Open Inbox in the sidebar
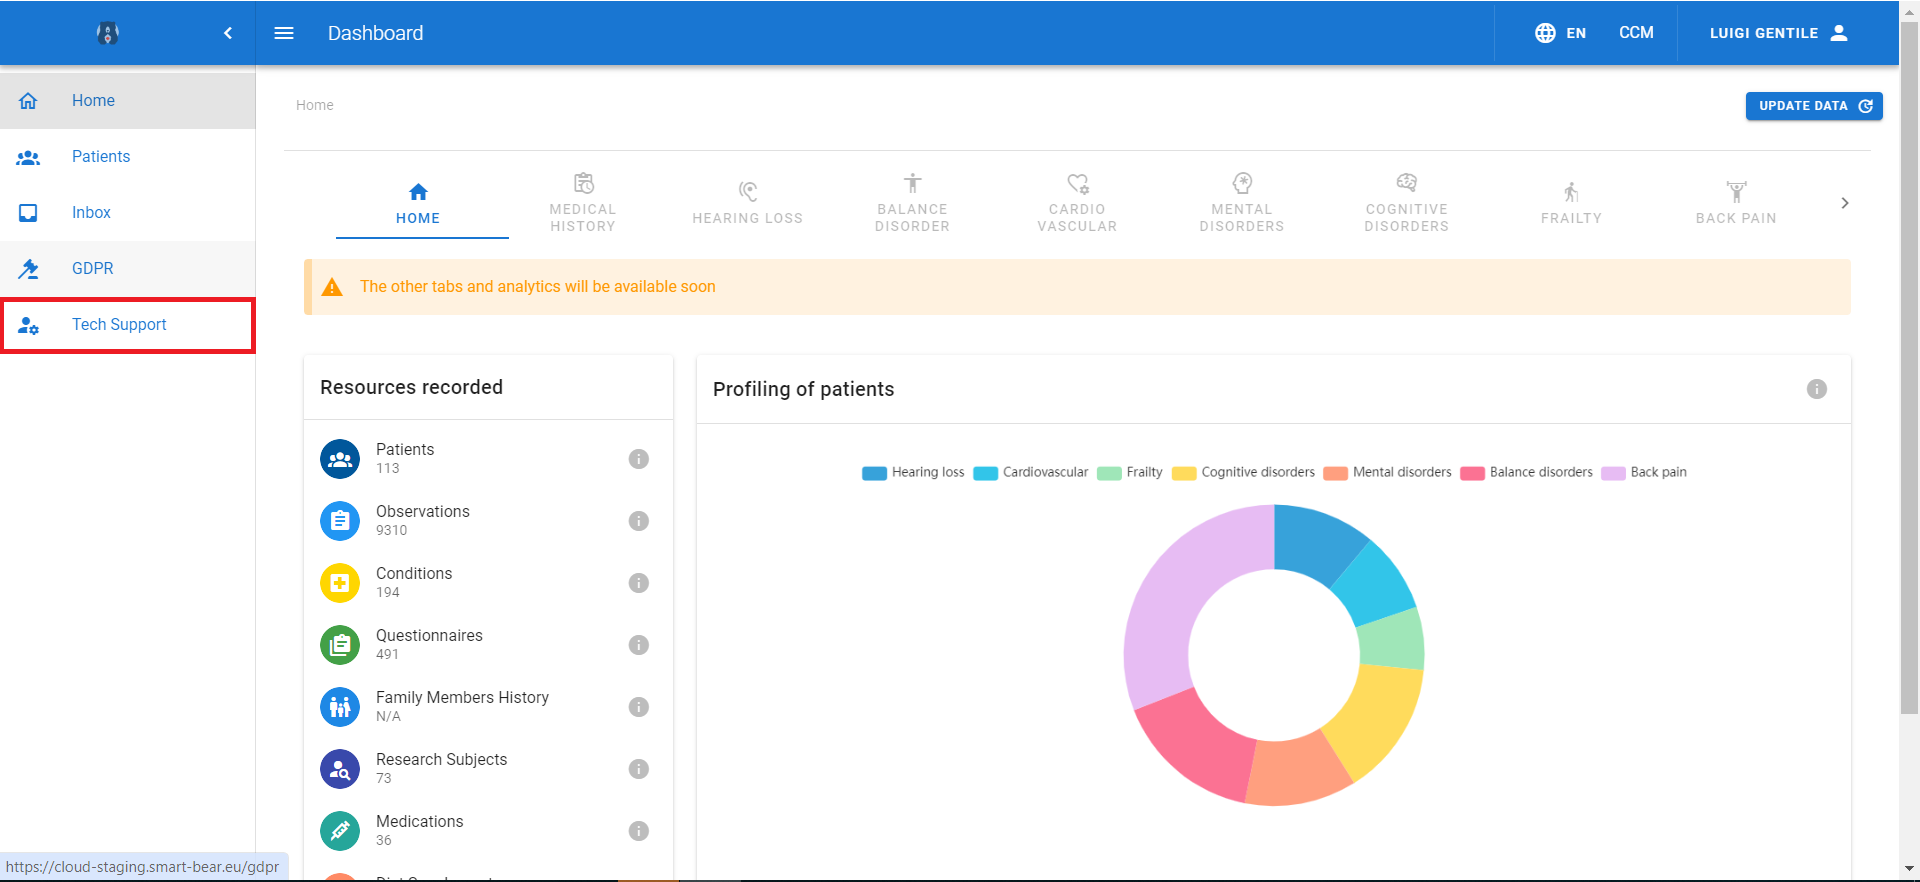The height and width of the screenshot is (882, 1920). click(x=128, y=212)
